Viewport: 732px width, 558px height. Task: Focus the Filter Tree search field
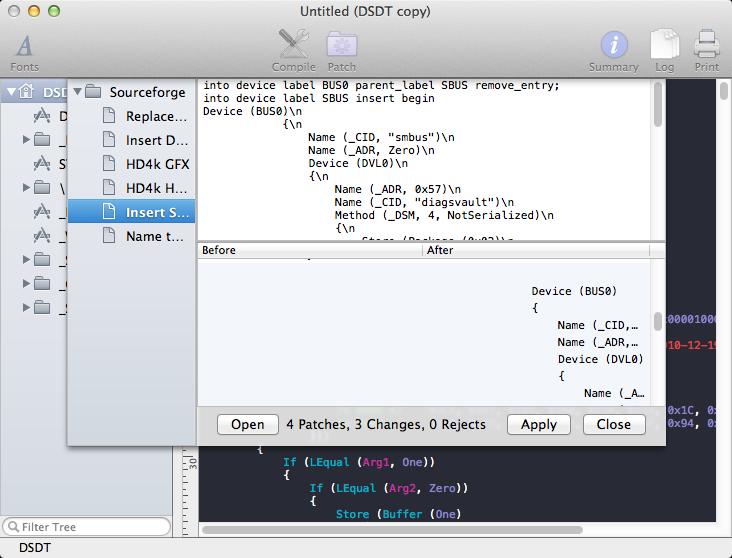pos(86,527)
